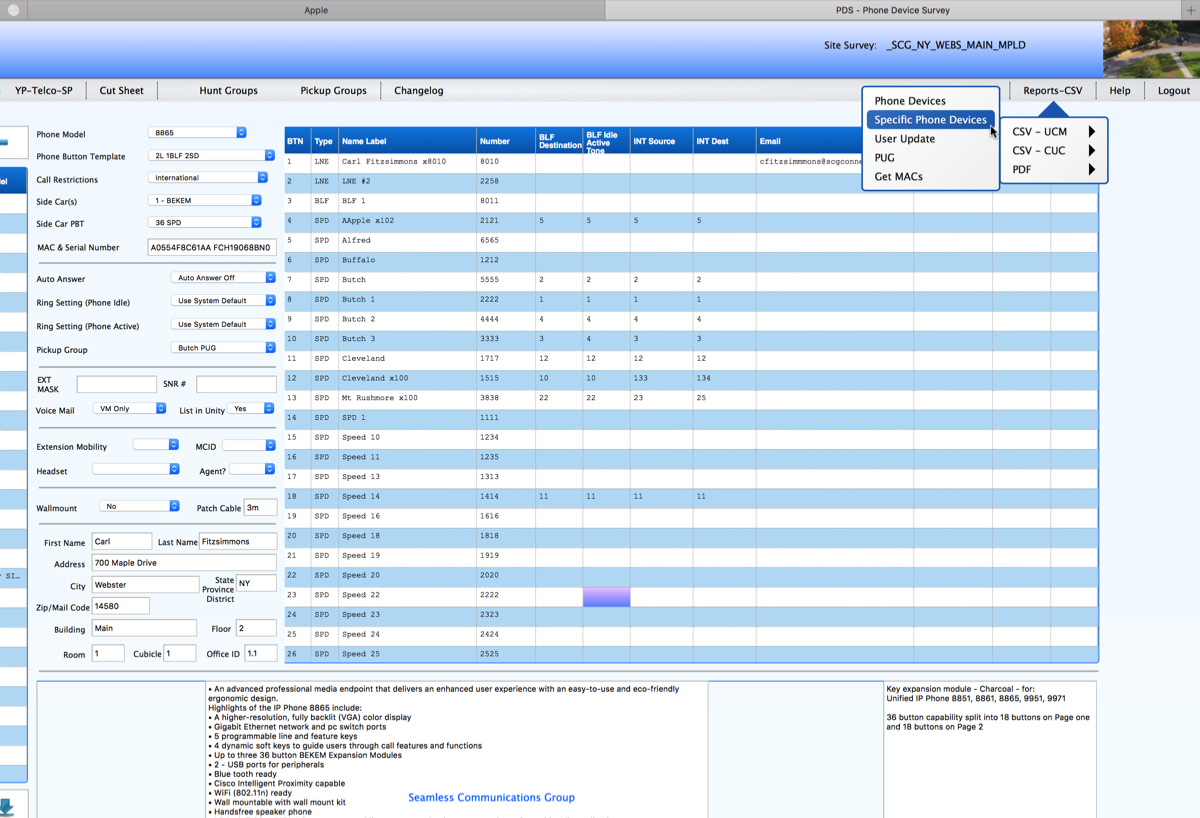
Task: Open the Help page
Action: 1120,90
